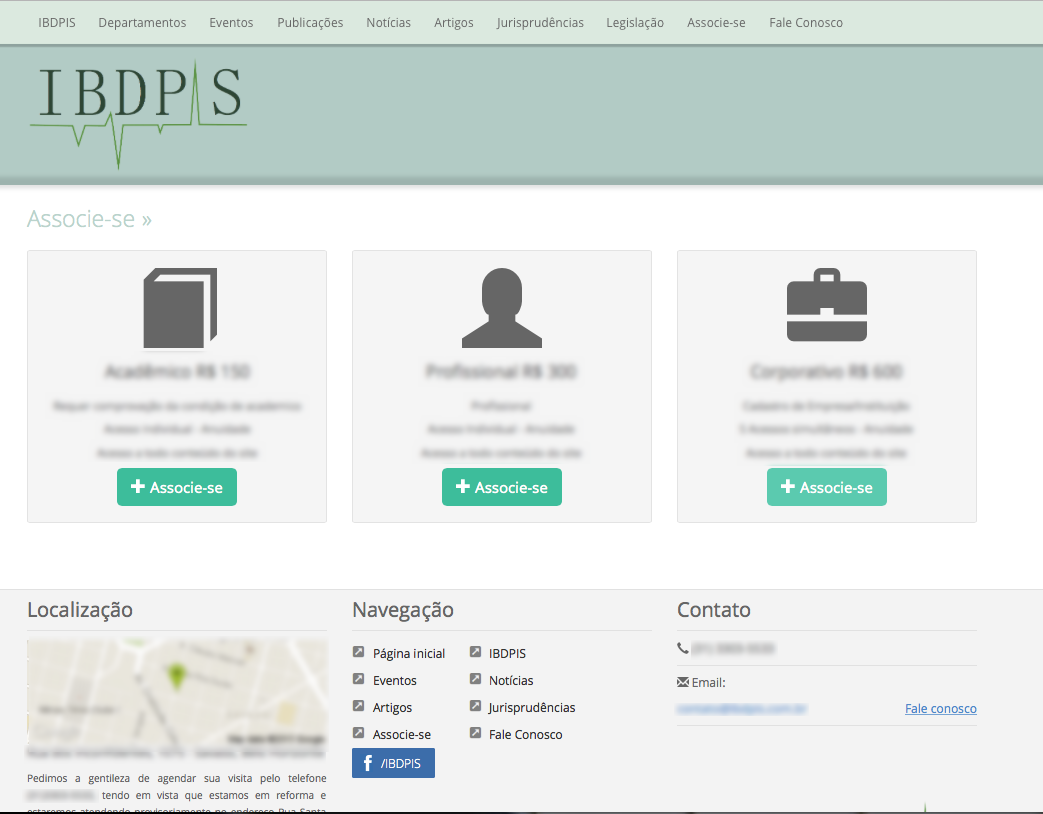
Task: Click the person icon for Profissional plan
Action: coord(502,307)
